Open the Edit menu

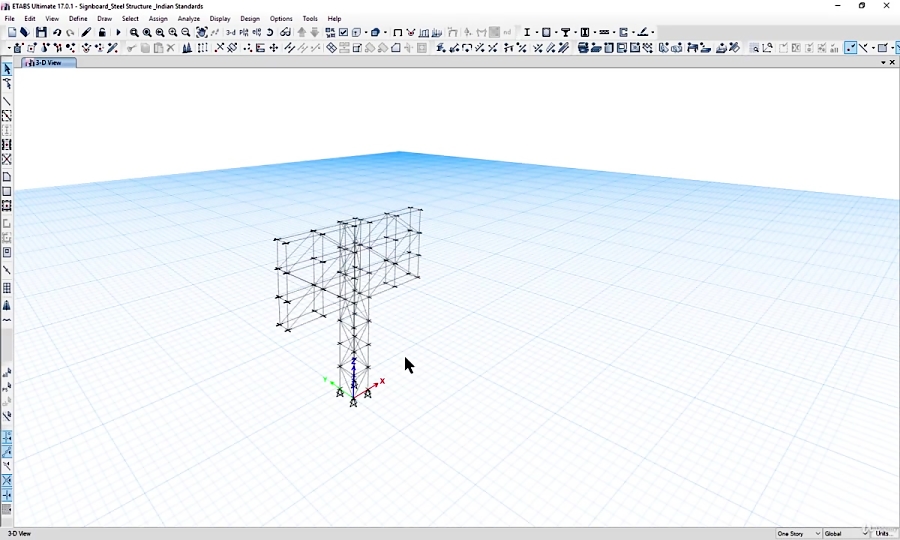30,18
